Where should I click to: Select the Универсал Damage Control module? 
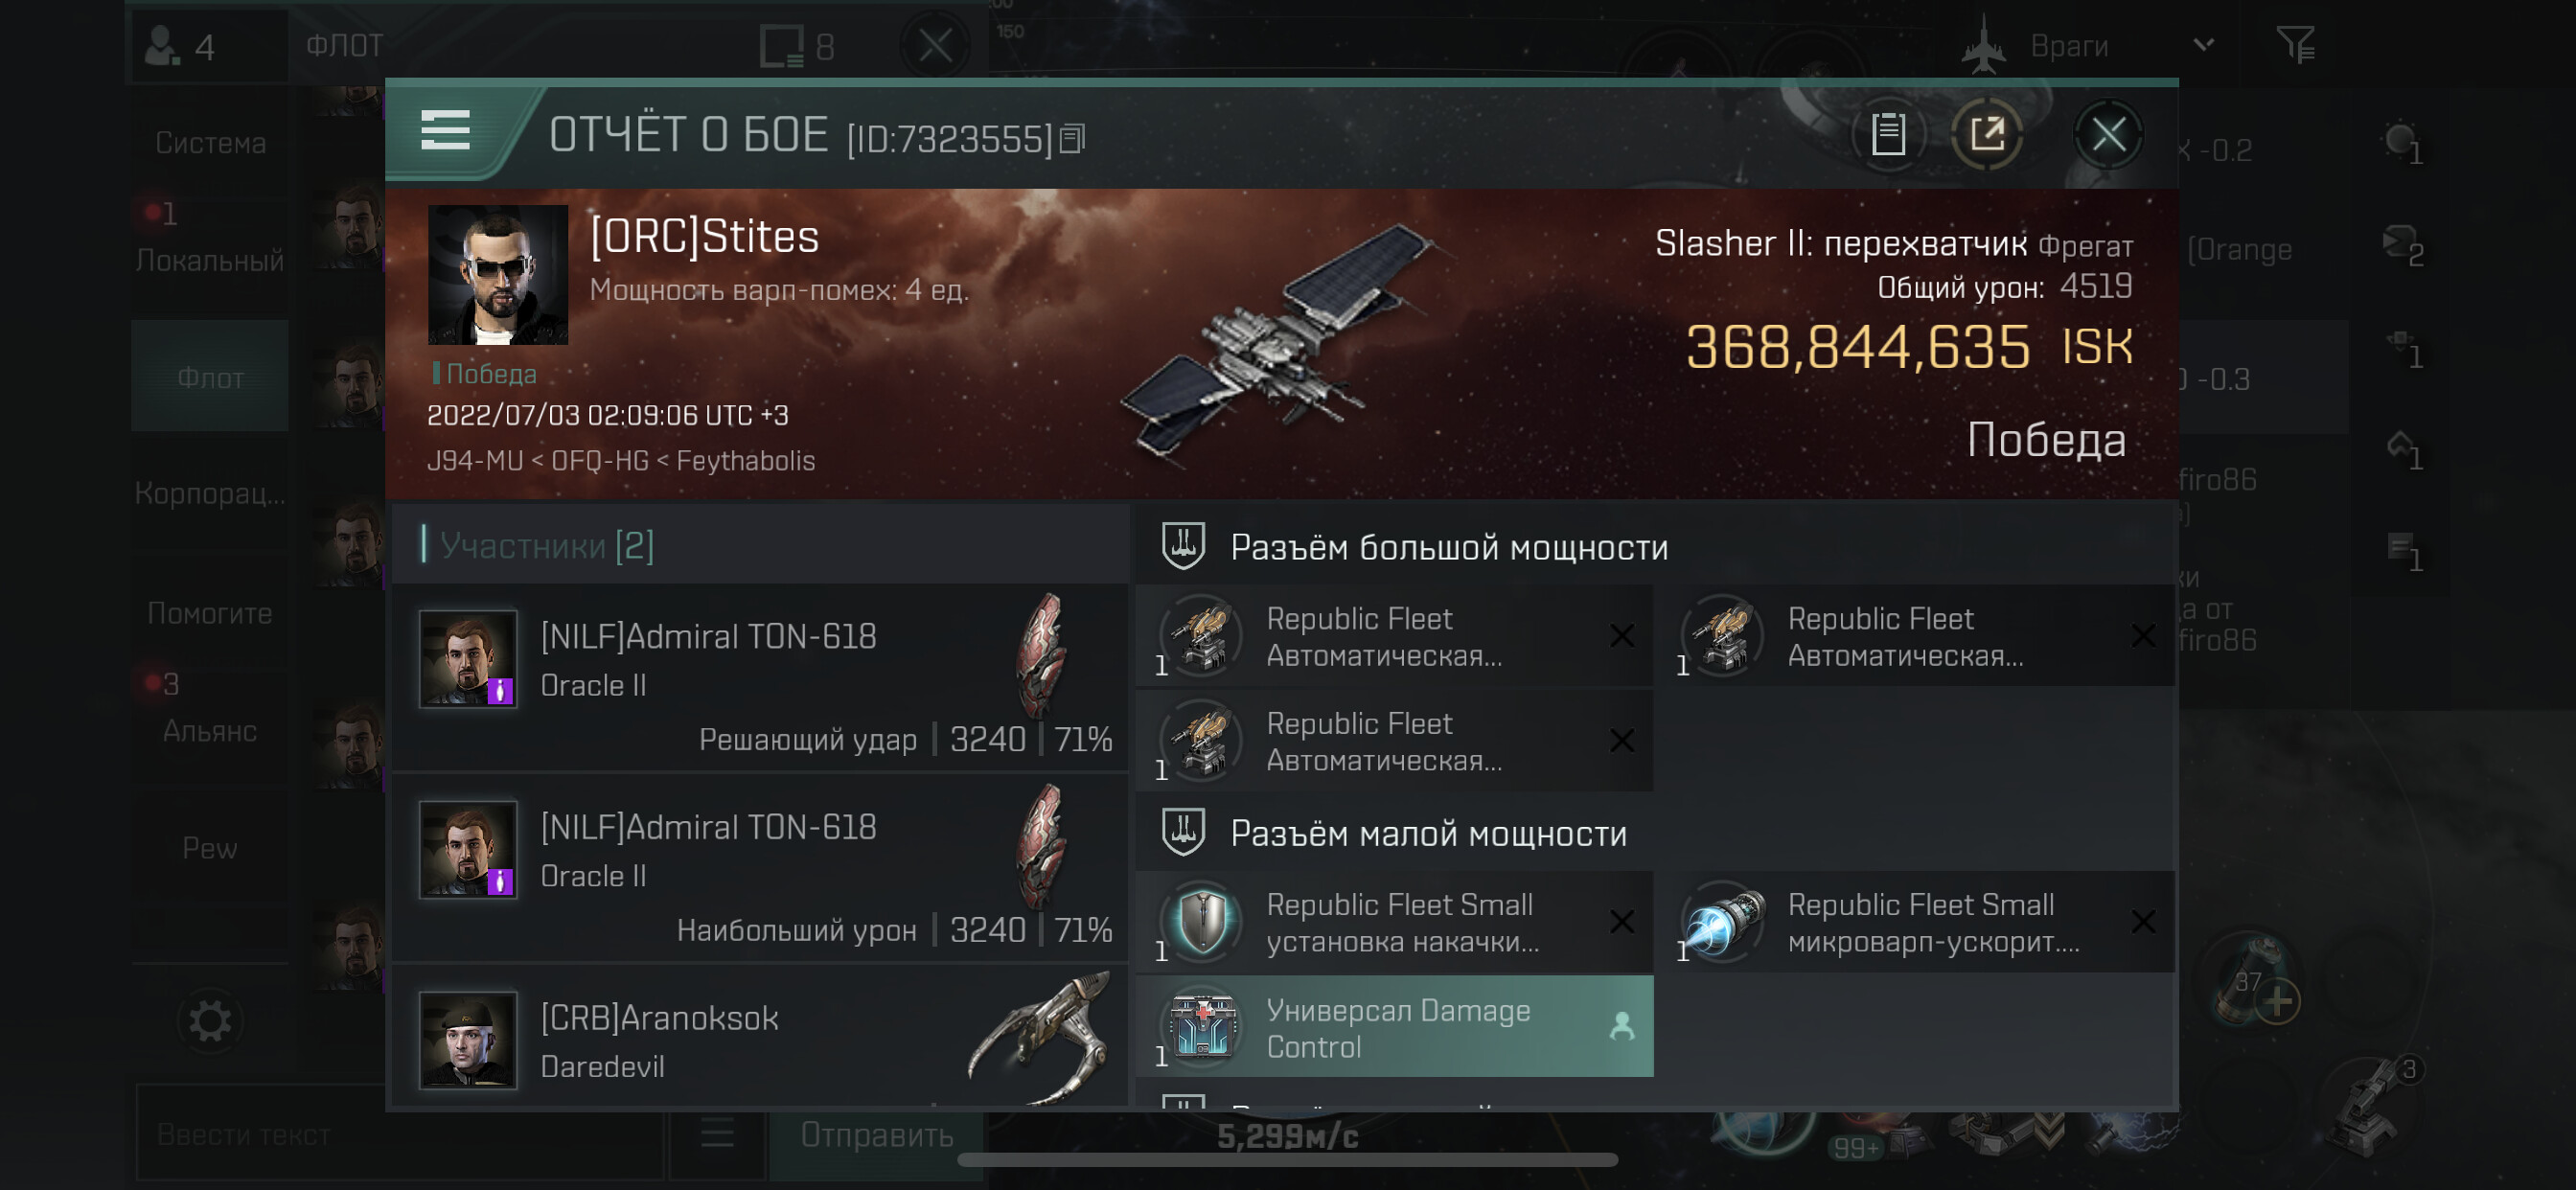(1394, 1027)
